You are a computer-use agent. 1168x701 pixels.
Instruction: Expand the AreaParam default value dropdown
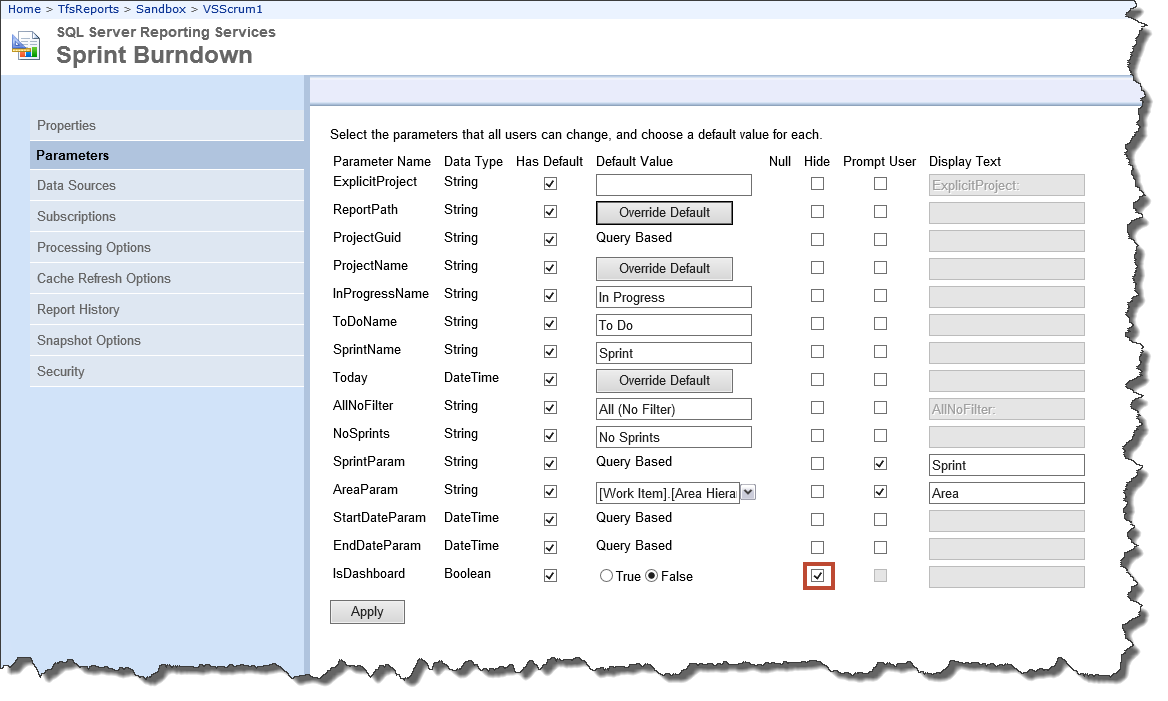tap(748, 492)
